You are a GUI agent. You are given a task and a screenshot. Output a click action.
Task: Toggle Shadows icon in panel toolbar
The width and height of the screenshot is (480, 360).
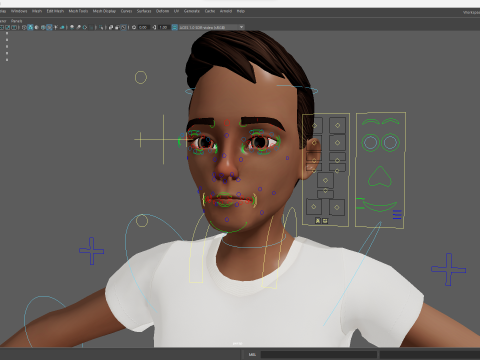62,27
